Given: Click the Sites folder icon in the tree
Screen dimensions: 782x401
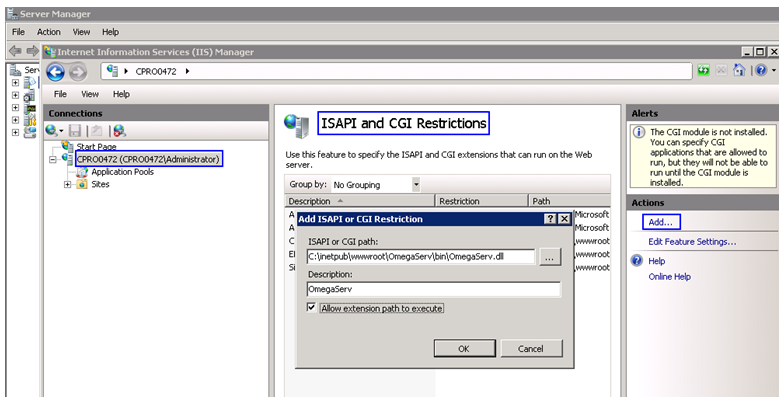Looking at the screenshot, I should (x=82, y=185).
